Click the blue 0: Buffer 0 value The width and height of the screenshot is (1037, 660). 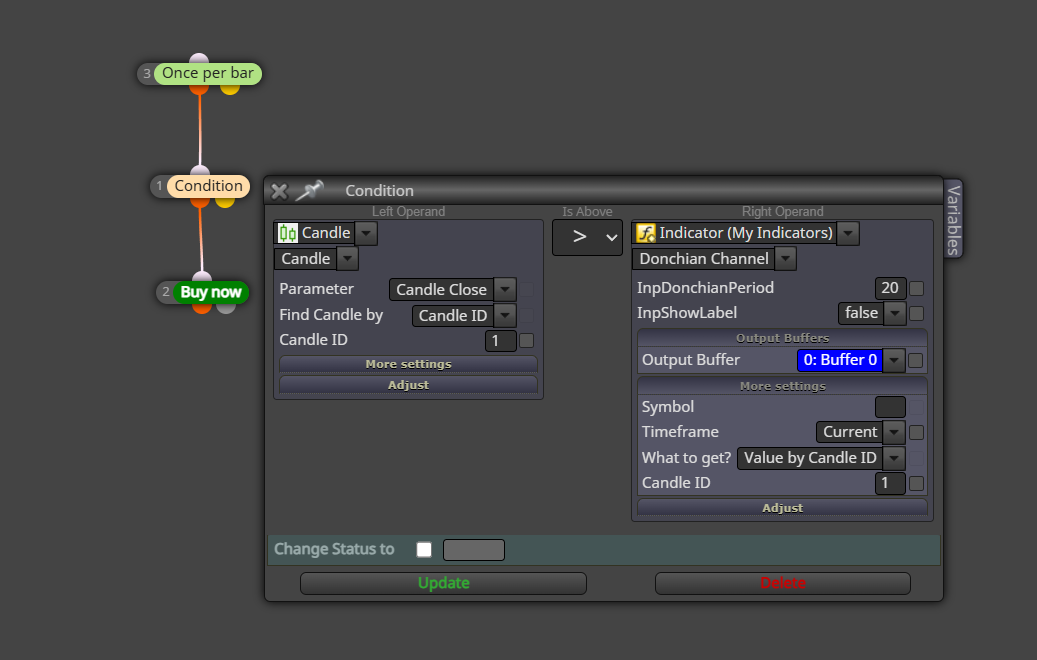[840, 360]
